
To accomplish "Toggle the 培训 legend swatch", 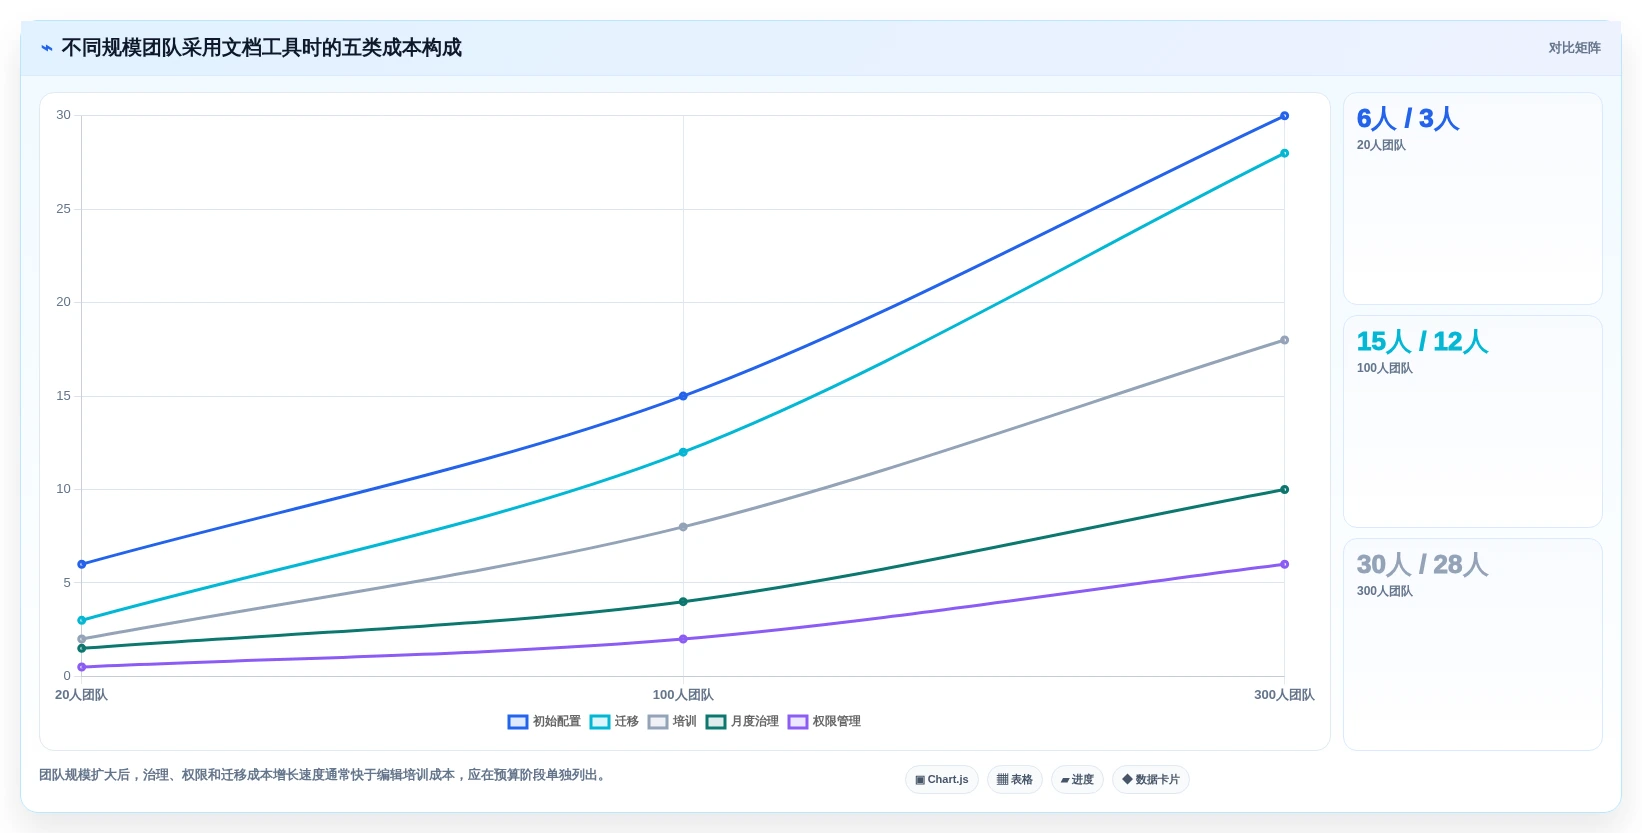I will point(657,722).
